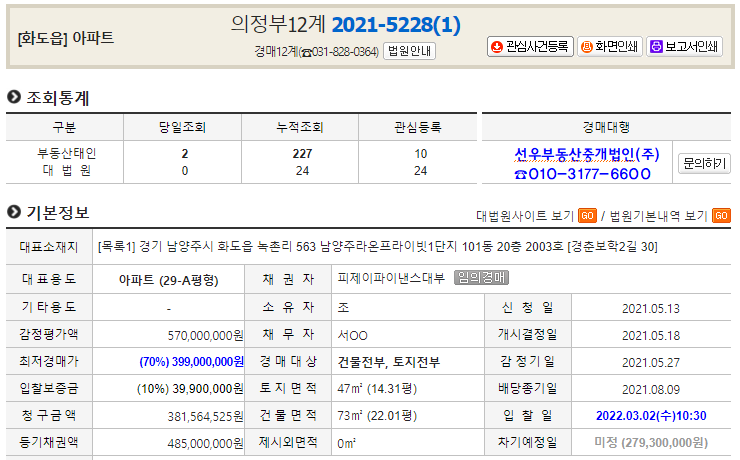Click the 입찰보증금 (10%) 39,900,000원
740x460 pixels.
190,389
